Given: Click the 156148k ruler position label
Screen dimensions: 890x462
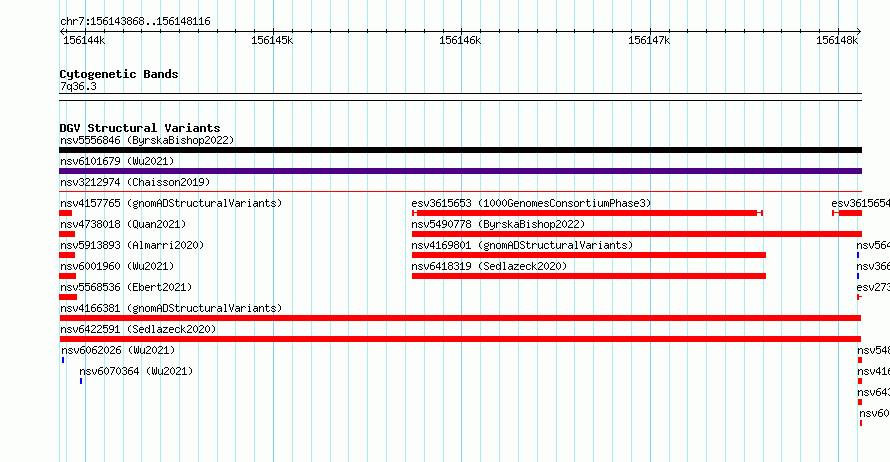Looking at the screenshot, I should (x=837, y=40).
